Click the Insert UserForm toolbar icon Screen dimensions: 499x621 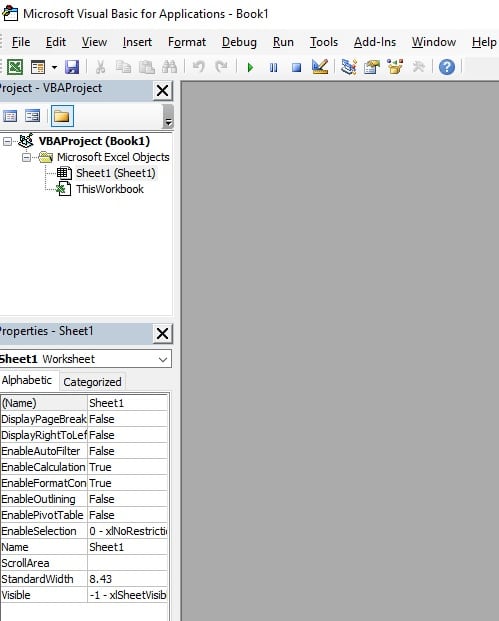pyautogui.click(x=38, y=67)
